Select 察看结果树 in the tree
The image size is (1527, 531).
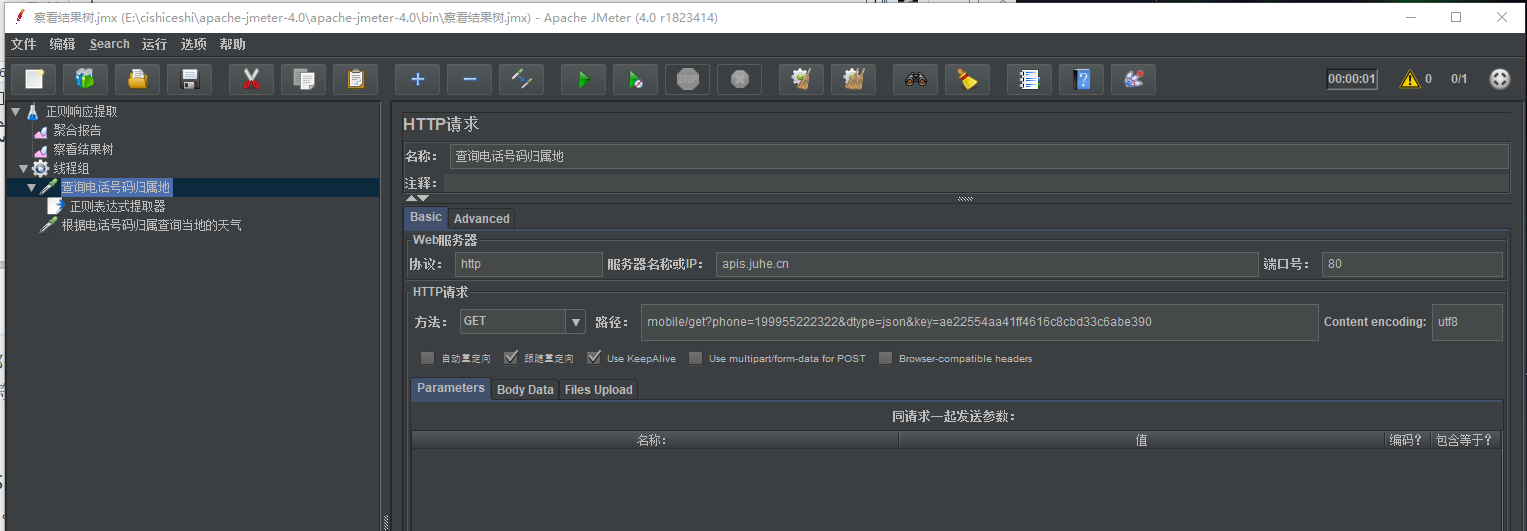(x=83, y=149)
